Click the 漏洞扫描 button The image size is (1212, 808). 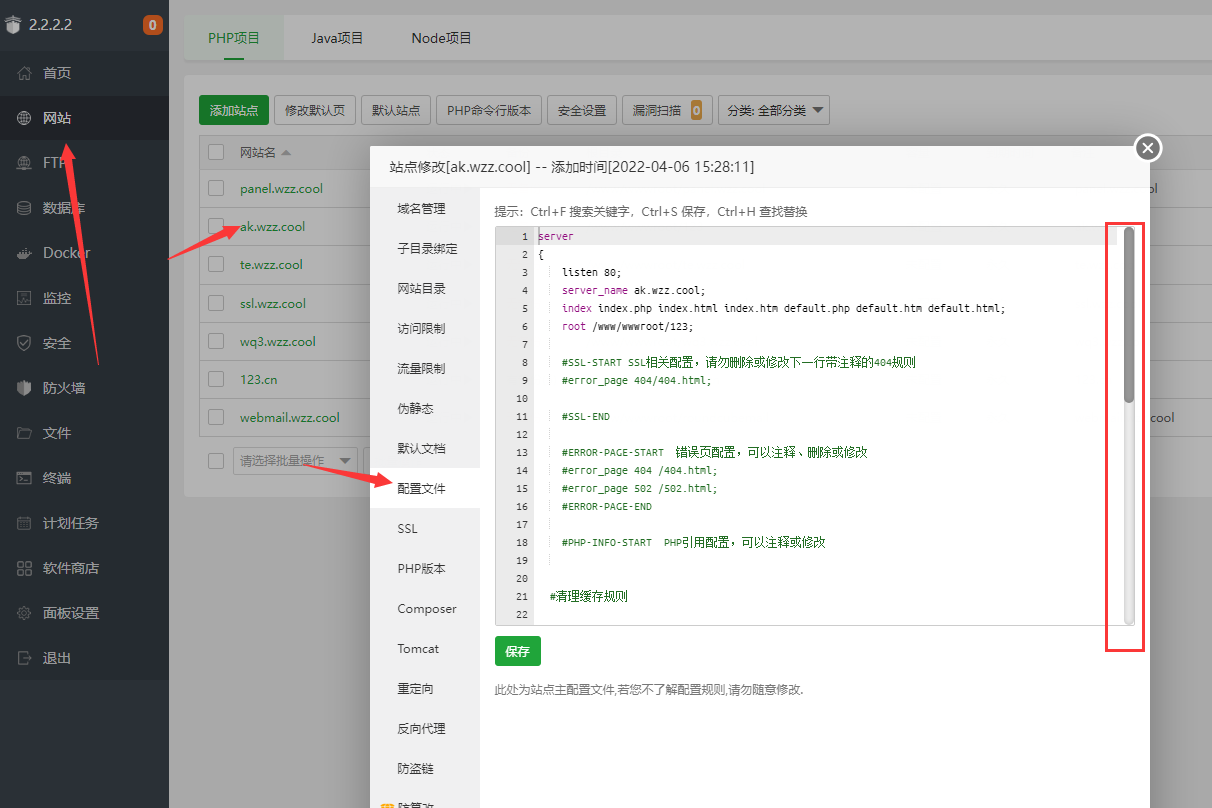(667, 110)
